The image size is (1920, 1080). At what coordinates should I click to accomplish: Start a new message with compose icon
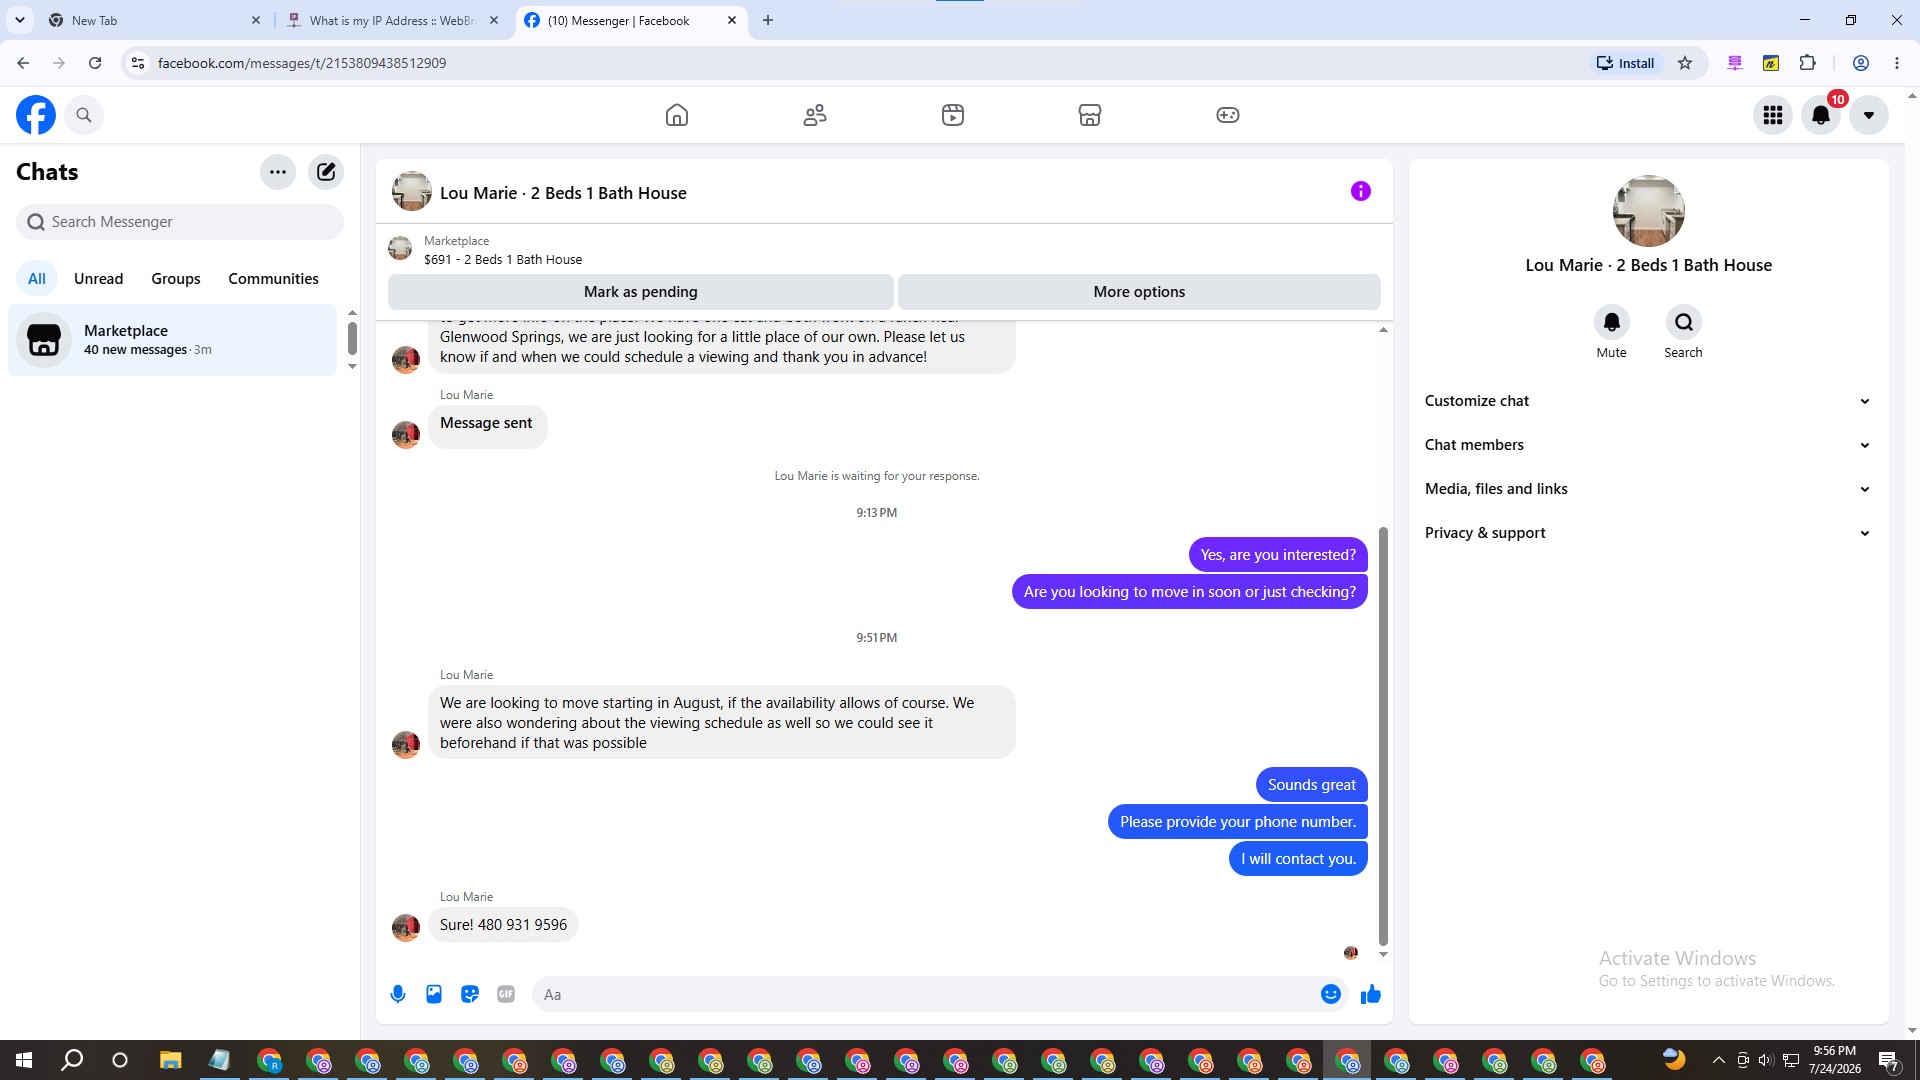[x=326, y=172]
